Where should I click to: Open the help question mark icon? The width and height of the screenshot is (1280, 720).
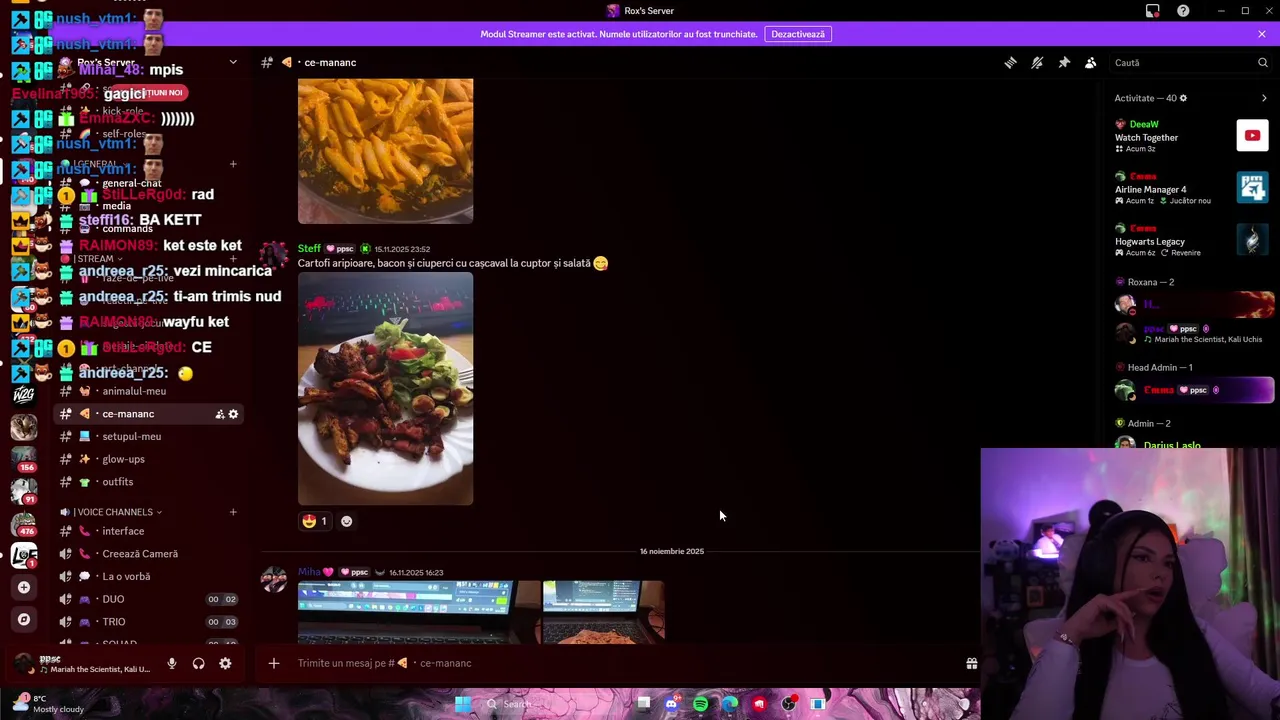click(1183, 11)
